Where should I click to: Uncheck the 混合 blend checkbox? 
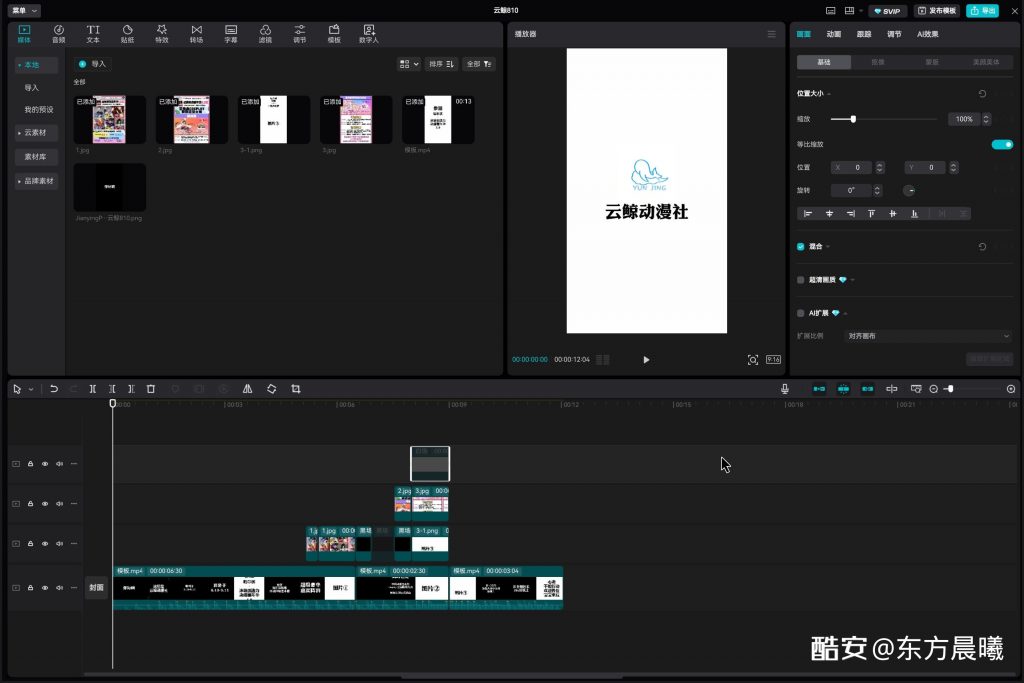click(801, 247)
